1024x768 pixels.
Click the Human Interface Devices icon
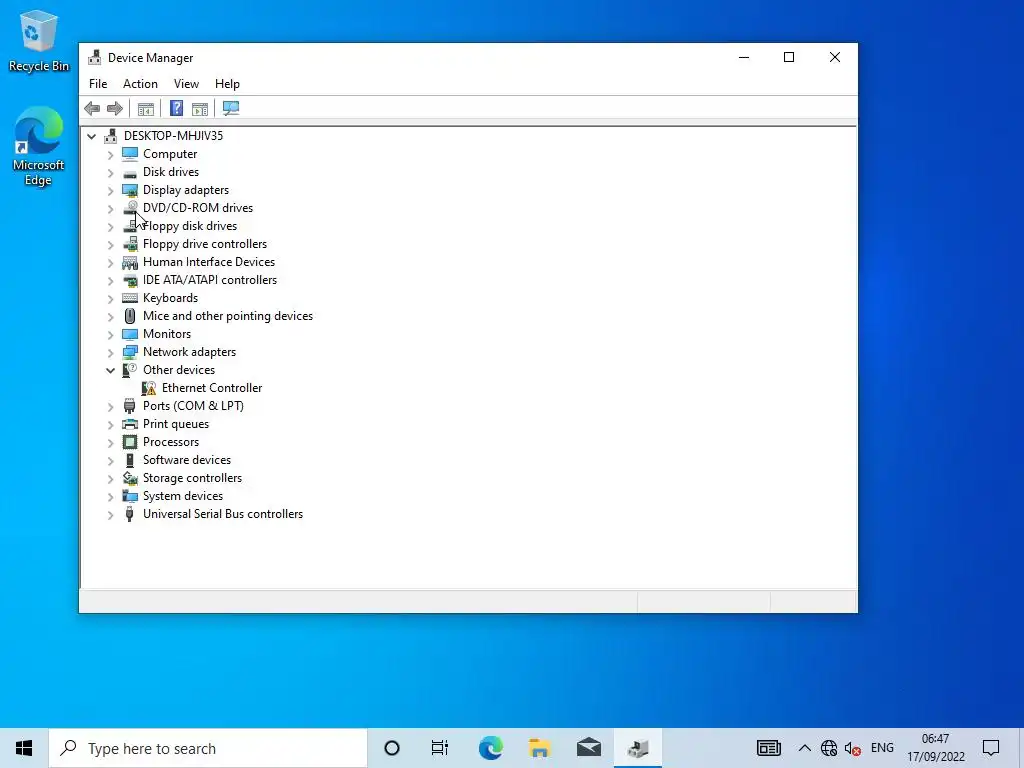click(x=130, y=263)
